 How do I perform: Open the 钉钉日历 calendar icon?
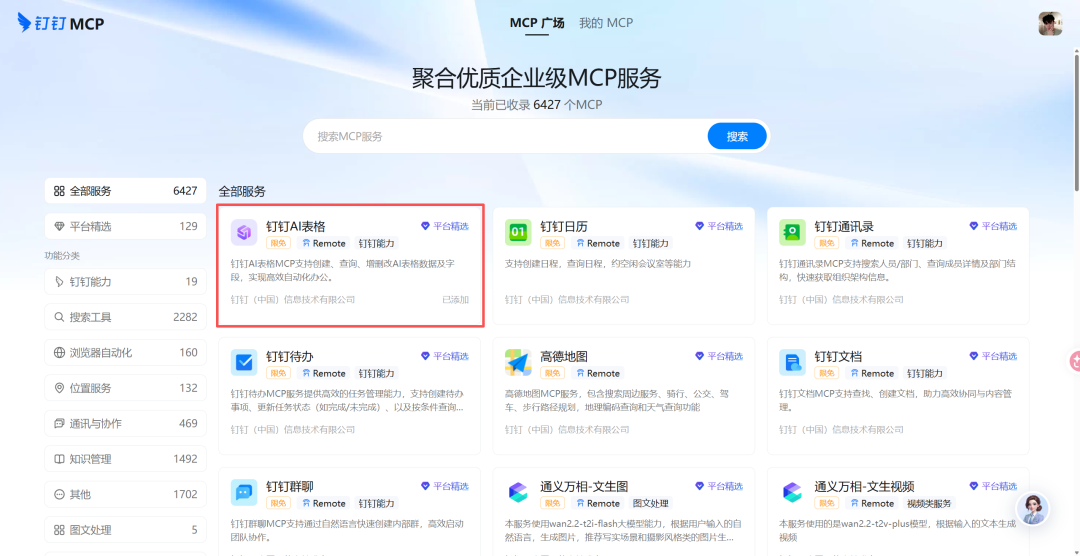tap(518, 233)
